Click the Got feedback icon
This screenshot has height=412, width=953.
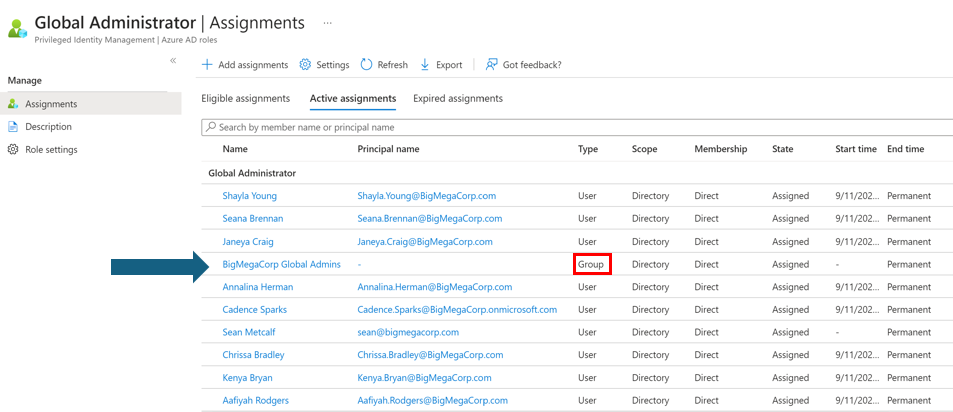point(491,65)
